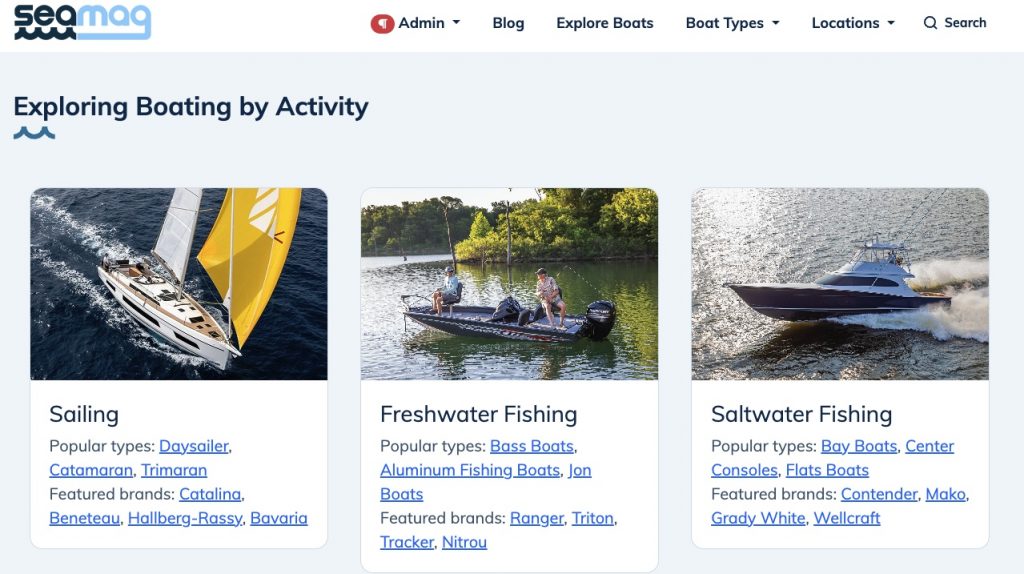Follow the Daysailer link

click(194, 446)
